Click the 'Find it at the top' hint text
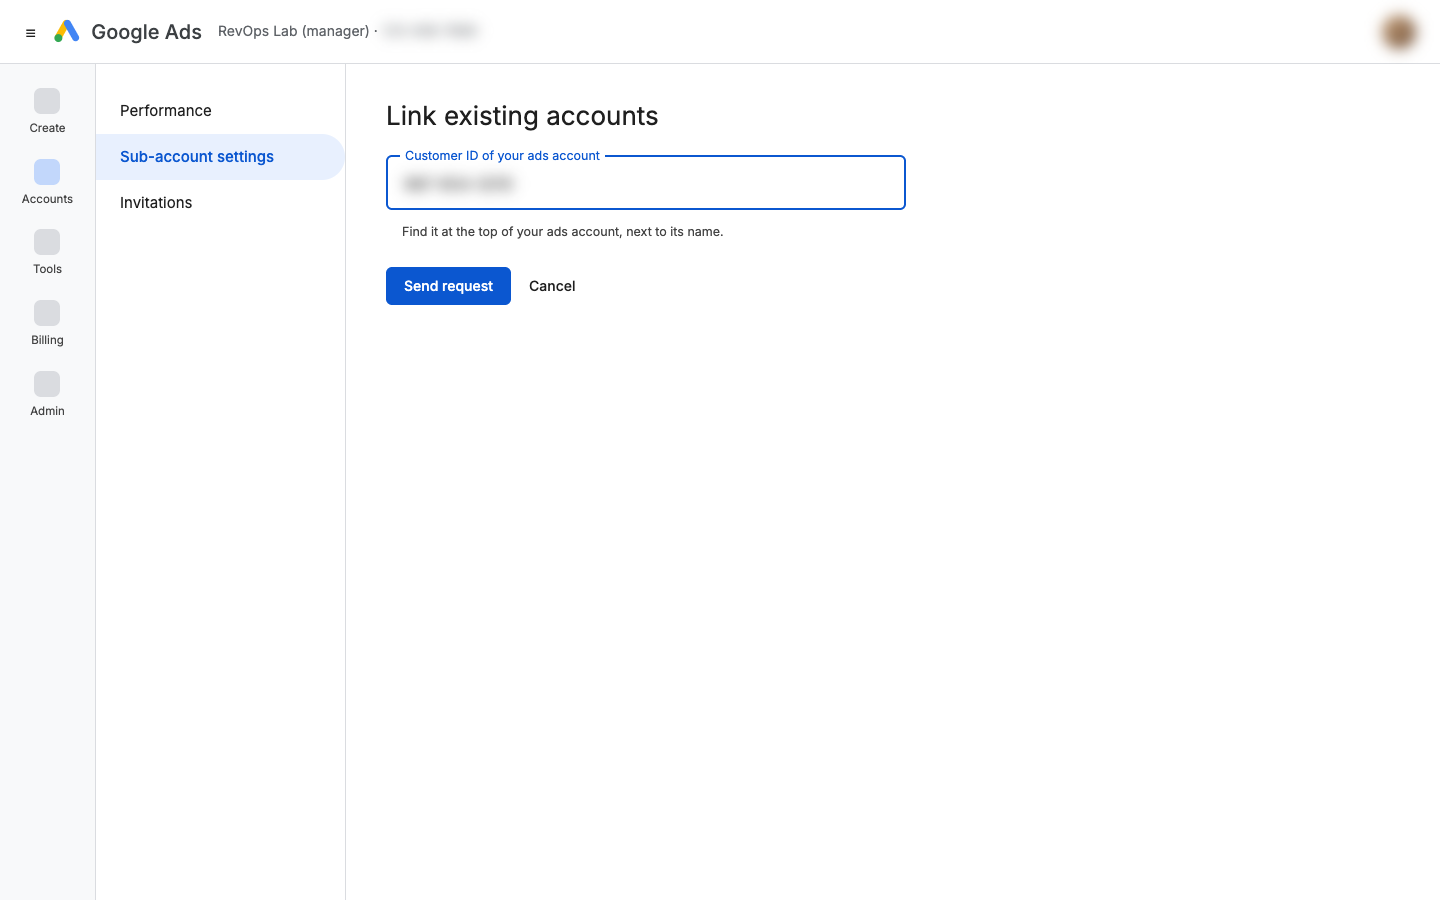The image size is (1440, 900). tap(562, 232)
